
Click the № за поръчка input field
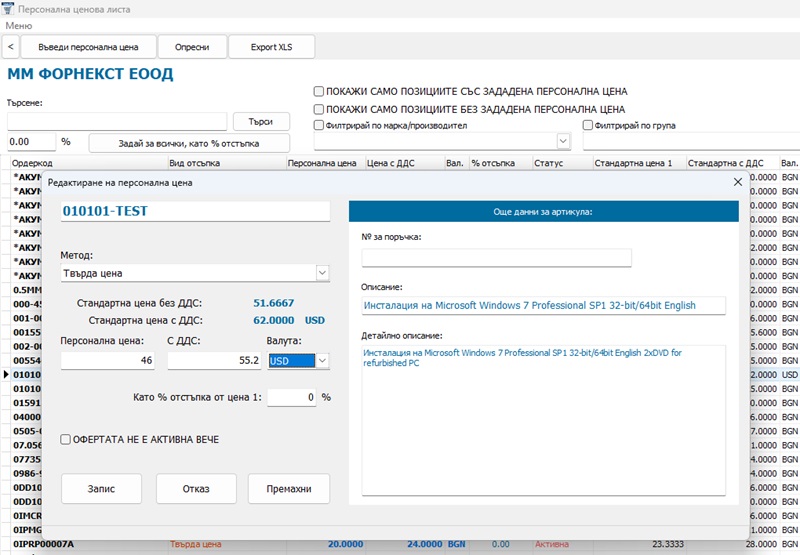coord(496,258)
